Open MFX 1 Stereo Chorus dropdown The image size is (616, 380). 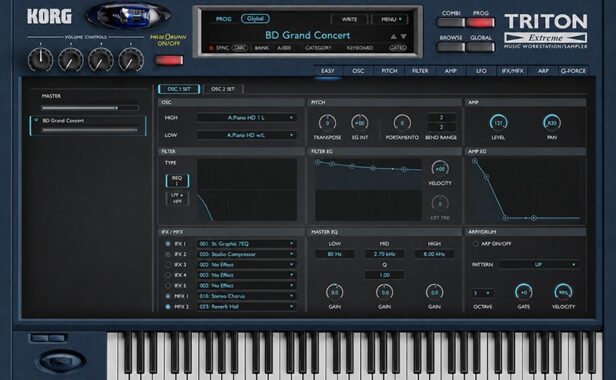247,296
